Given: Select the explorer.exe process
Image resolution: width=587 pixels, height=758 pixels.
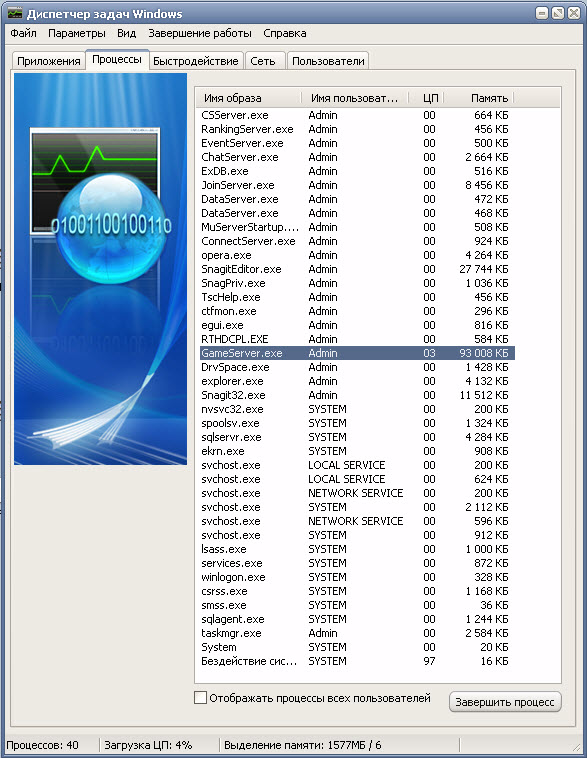Looking at the screenshot, I should coord(357,381).
